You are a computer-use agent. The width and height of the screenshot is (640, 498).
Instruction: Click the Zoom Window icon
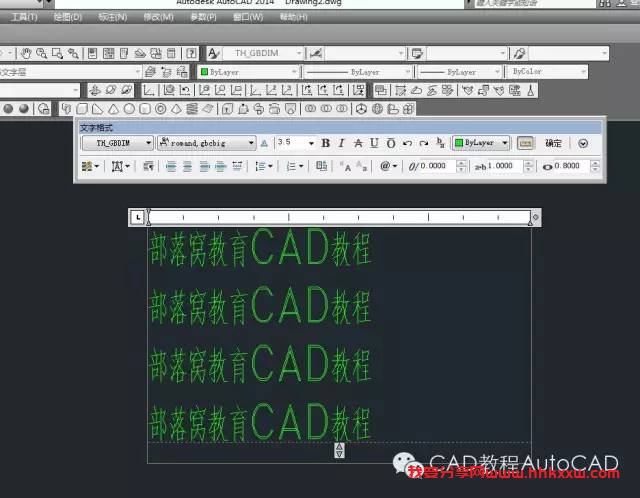click(x=57, y=53)
